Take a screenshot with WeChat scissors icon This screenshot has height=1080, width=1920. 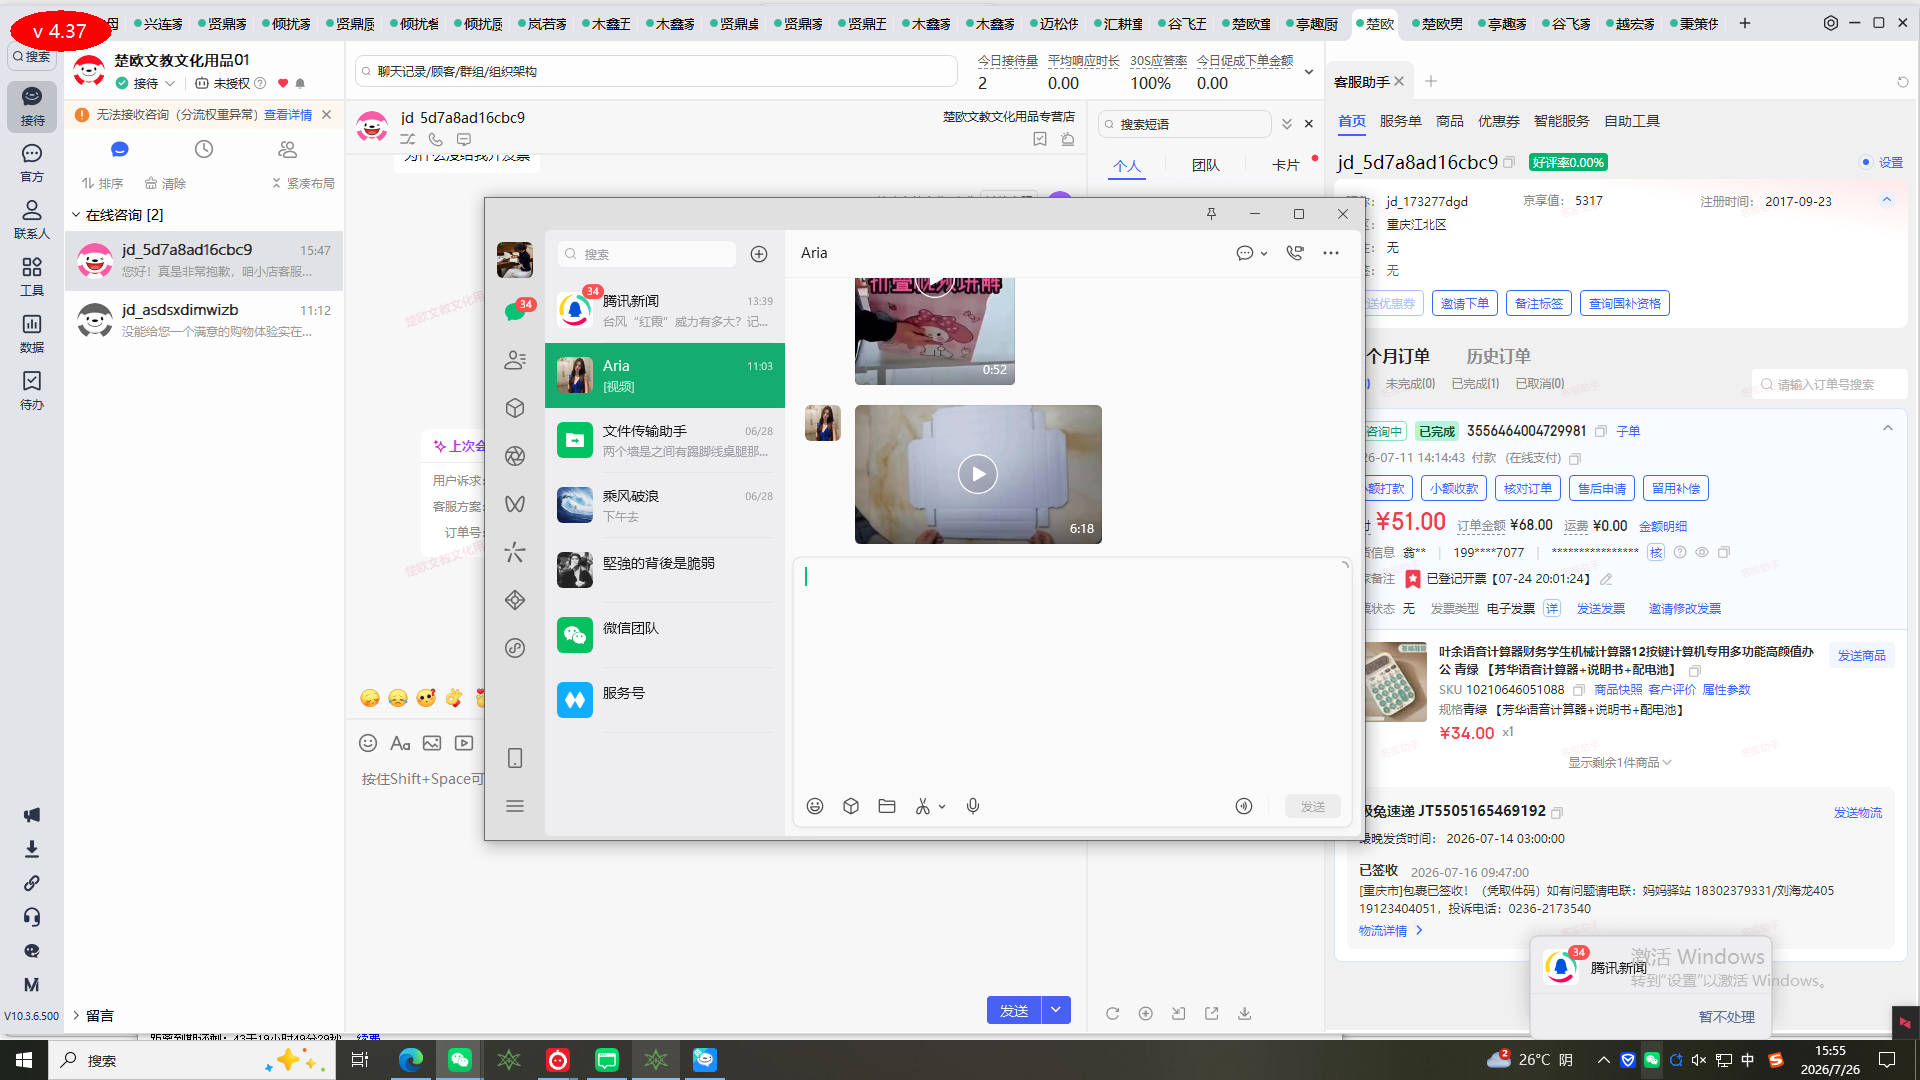point(923,806)
